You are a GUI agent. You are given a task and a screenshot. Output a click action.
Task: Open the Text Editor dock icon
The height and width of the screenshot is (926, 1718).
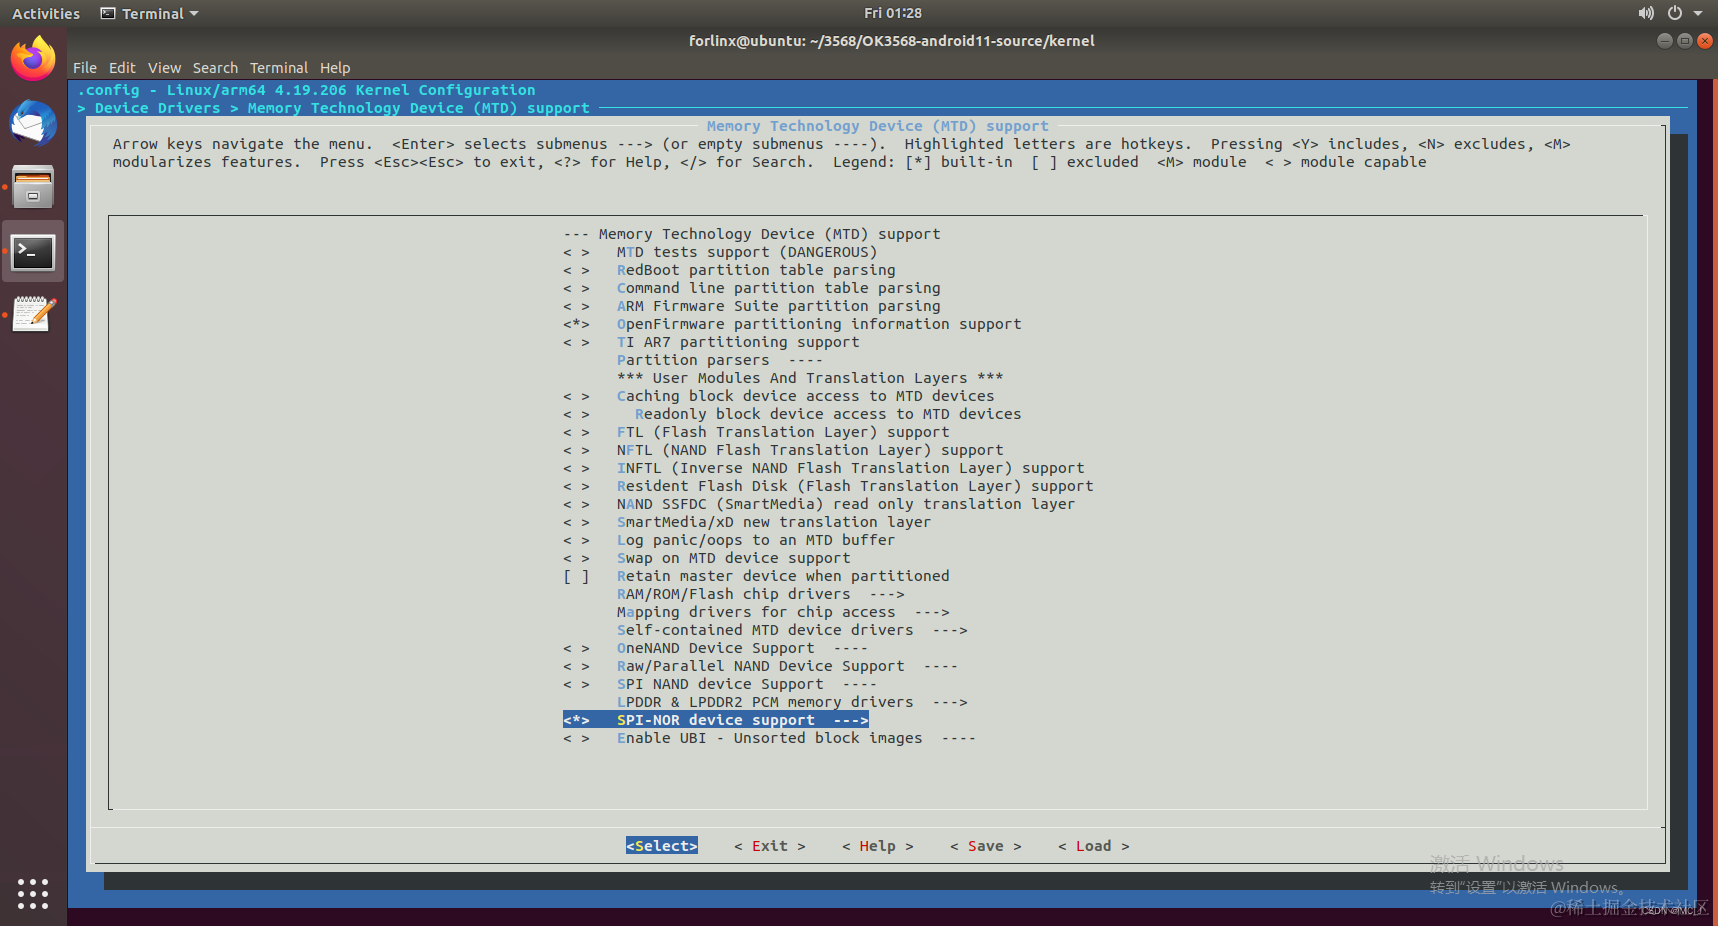coord(33,315)
